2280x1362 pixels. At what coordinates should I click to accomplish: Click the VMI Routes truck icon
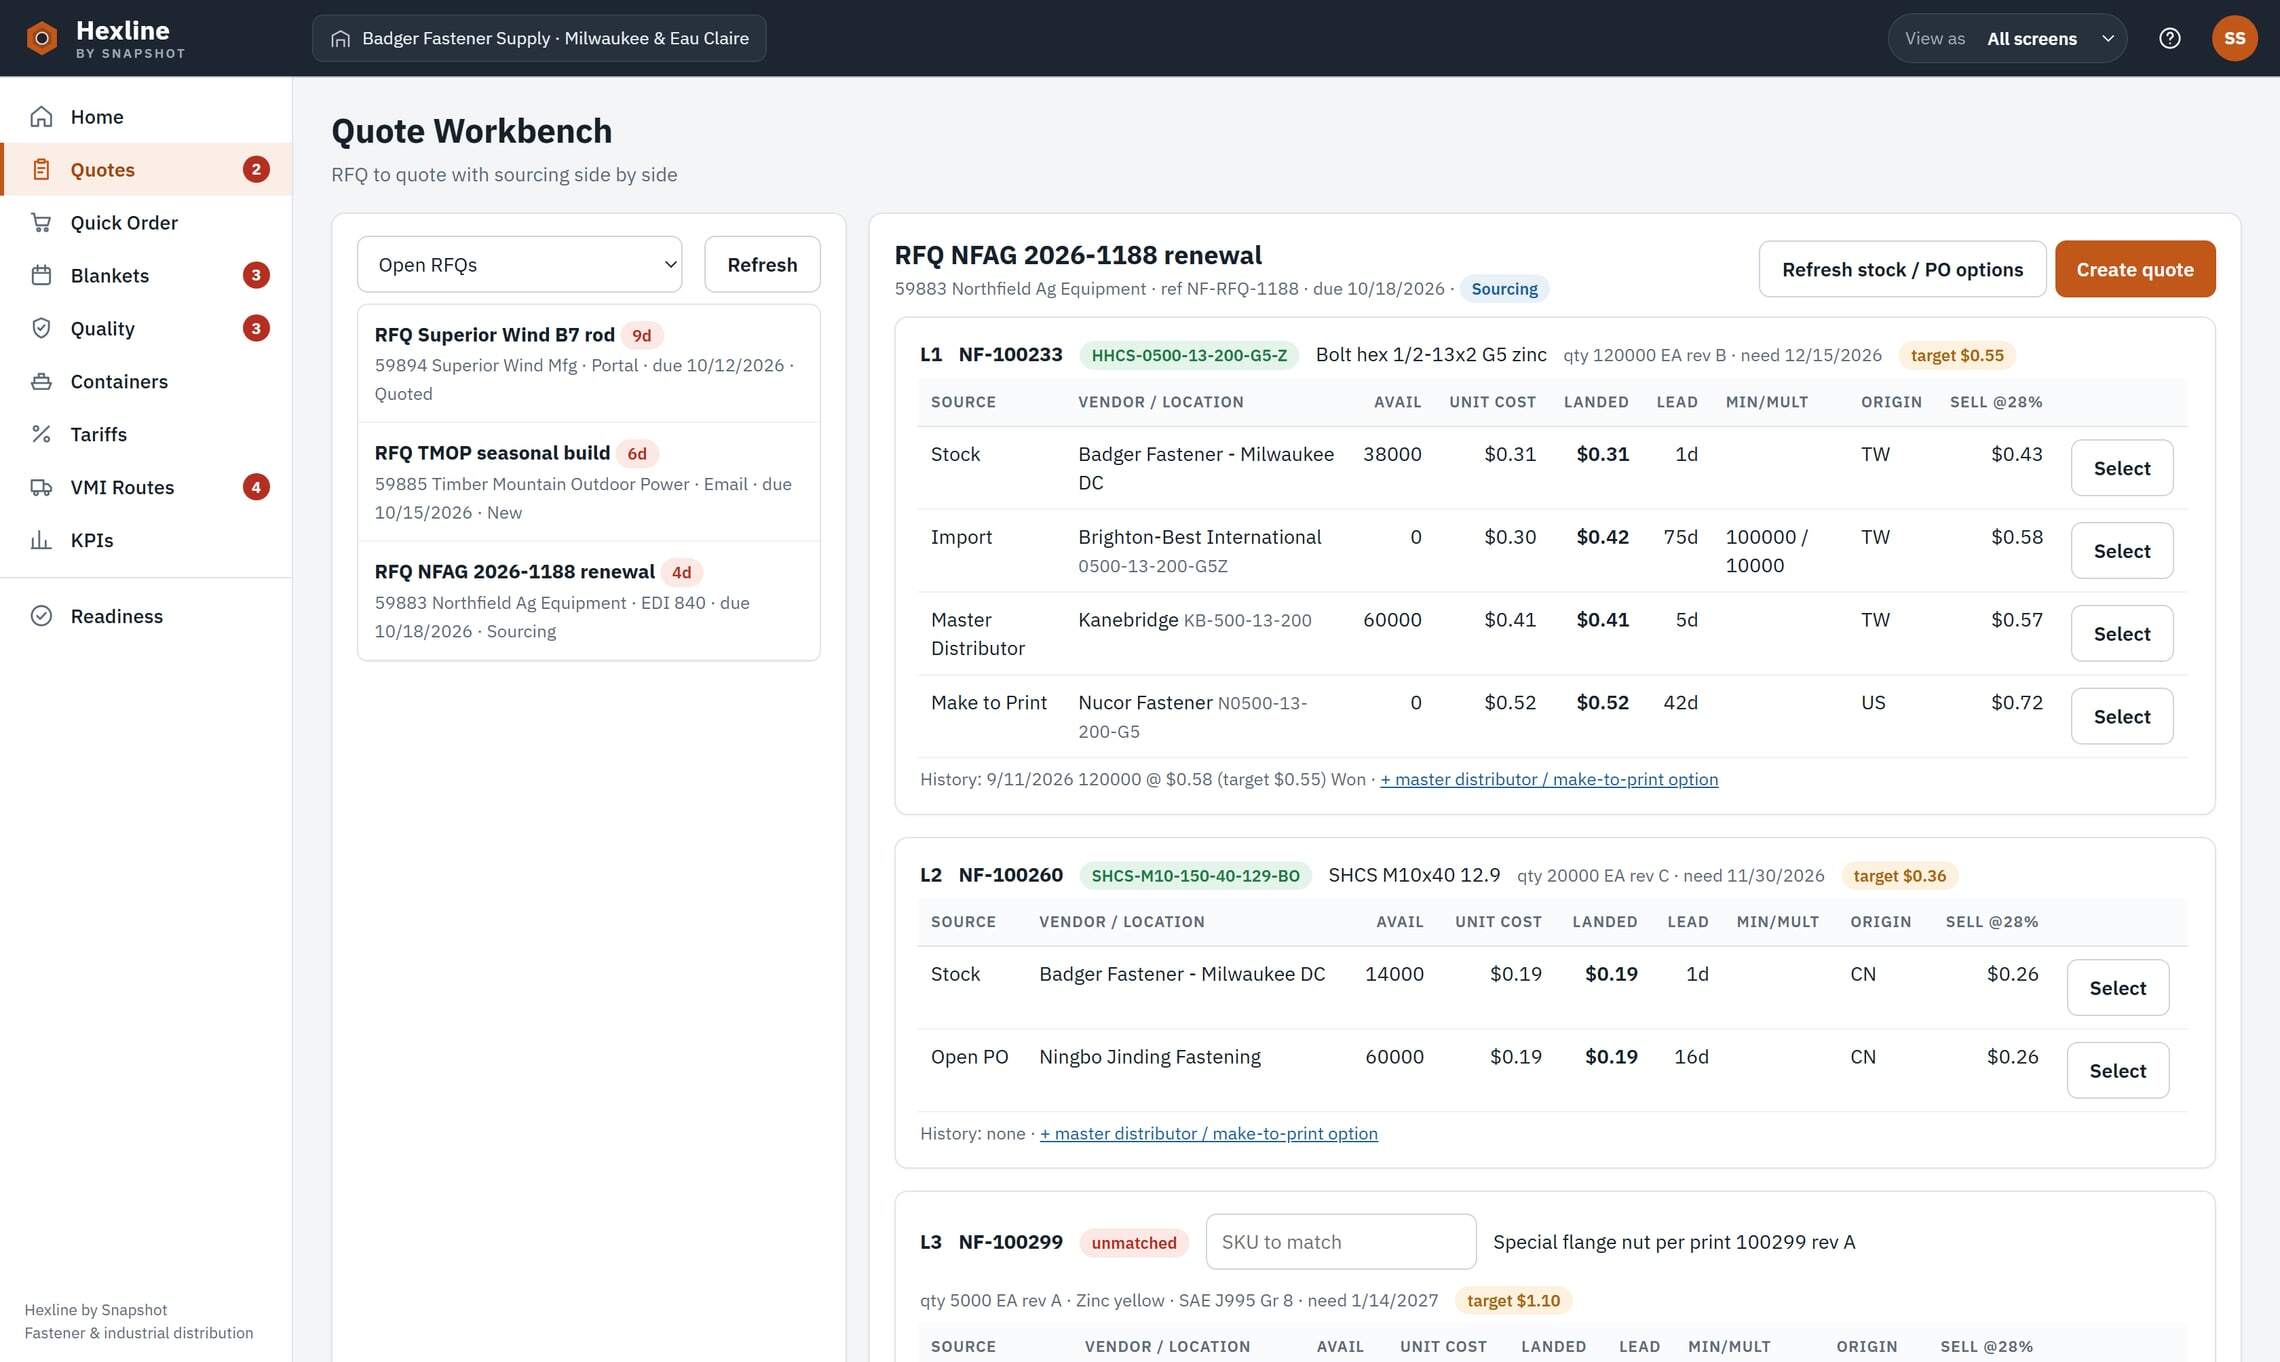click(x=41, y=488)
